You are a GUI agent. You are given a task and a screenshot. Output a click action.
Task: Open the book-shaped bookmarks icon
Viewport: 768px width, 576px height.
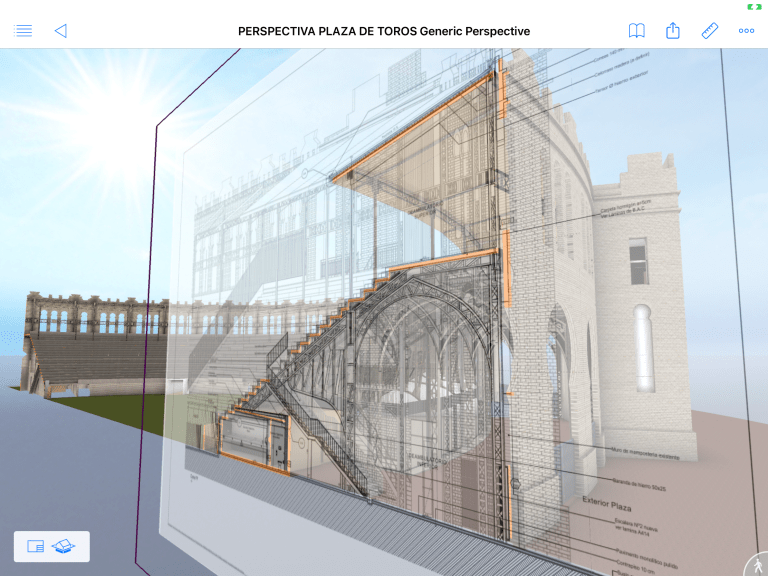[x=636, y=31]
